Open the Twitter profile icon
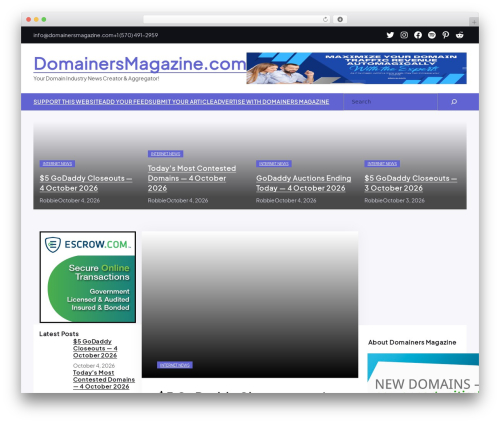Image resolution: width=500 pixels, height=423 pixels. click(390, 35)
